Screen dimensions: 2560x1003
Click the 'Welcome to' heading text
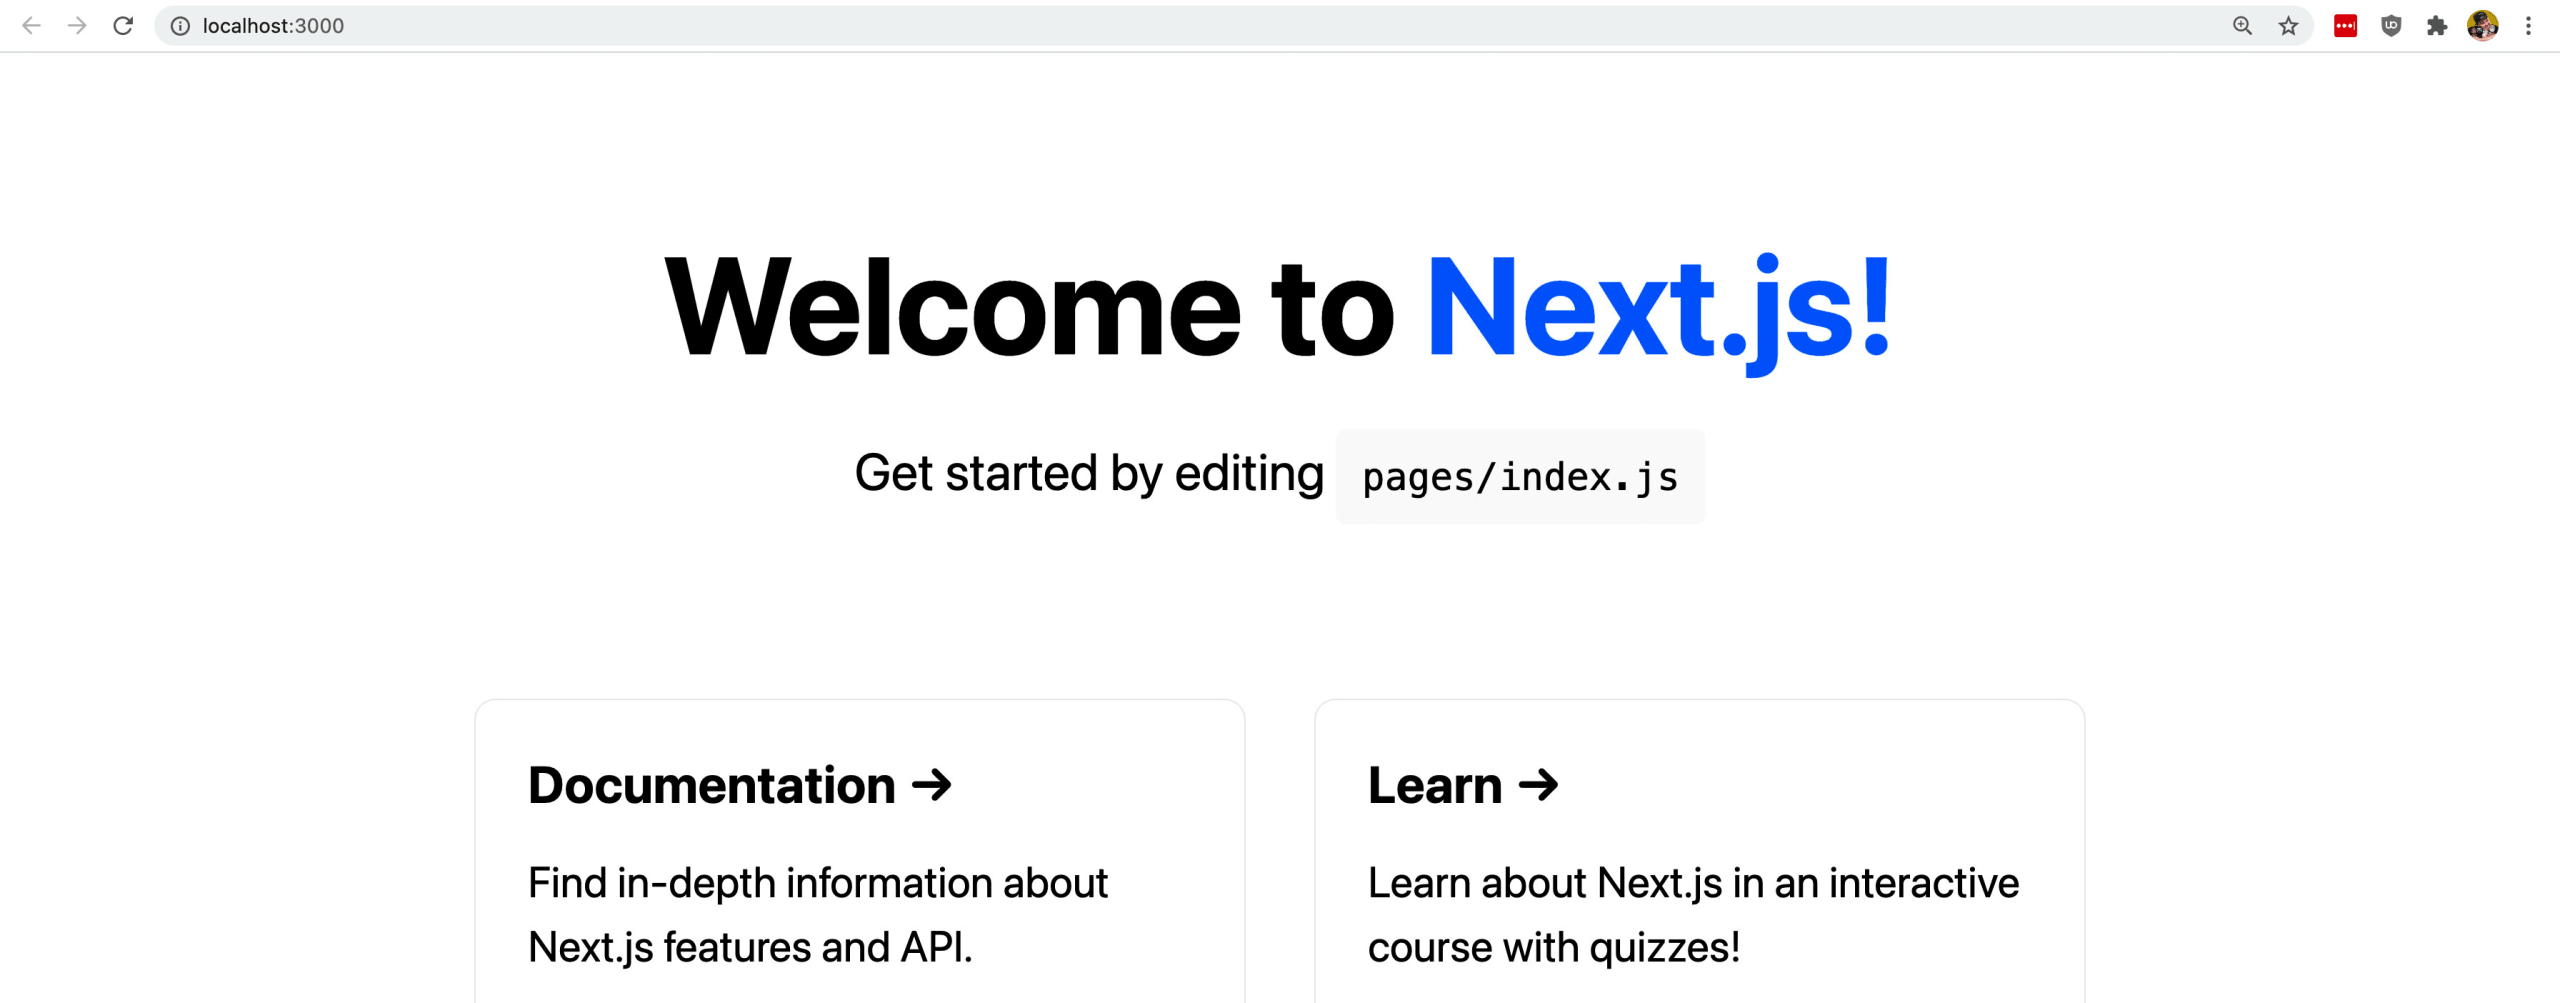(x=1030, y=308)
